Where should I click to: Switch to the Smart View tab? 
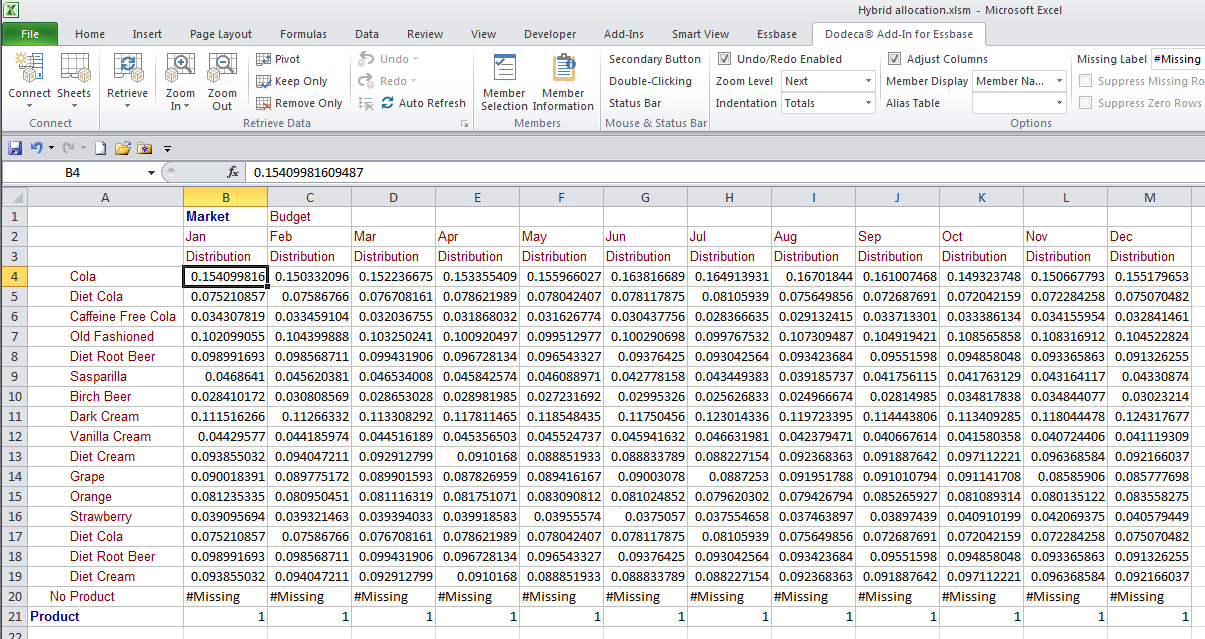click(x=700, y=34)
